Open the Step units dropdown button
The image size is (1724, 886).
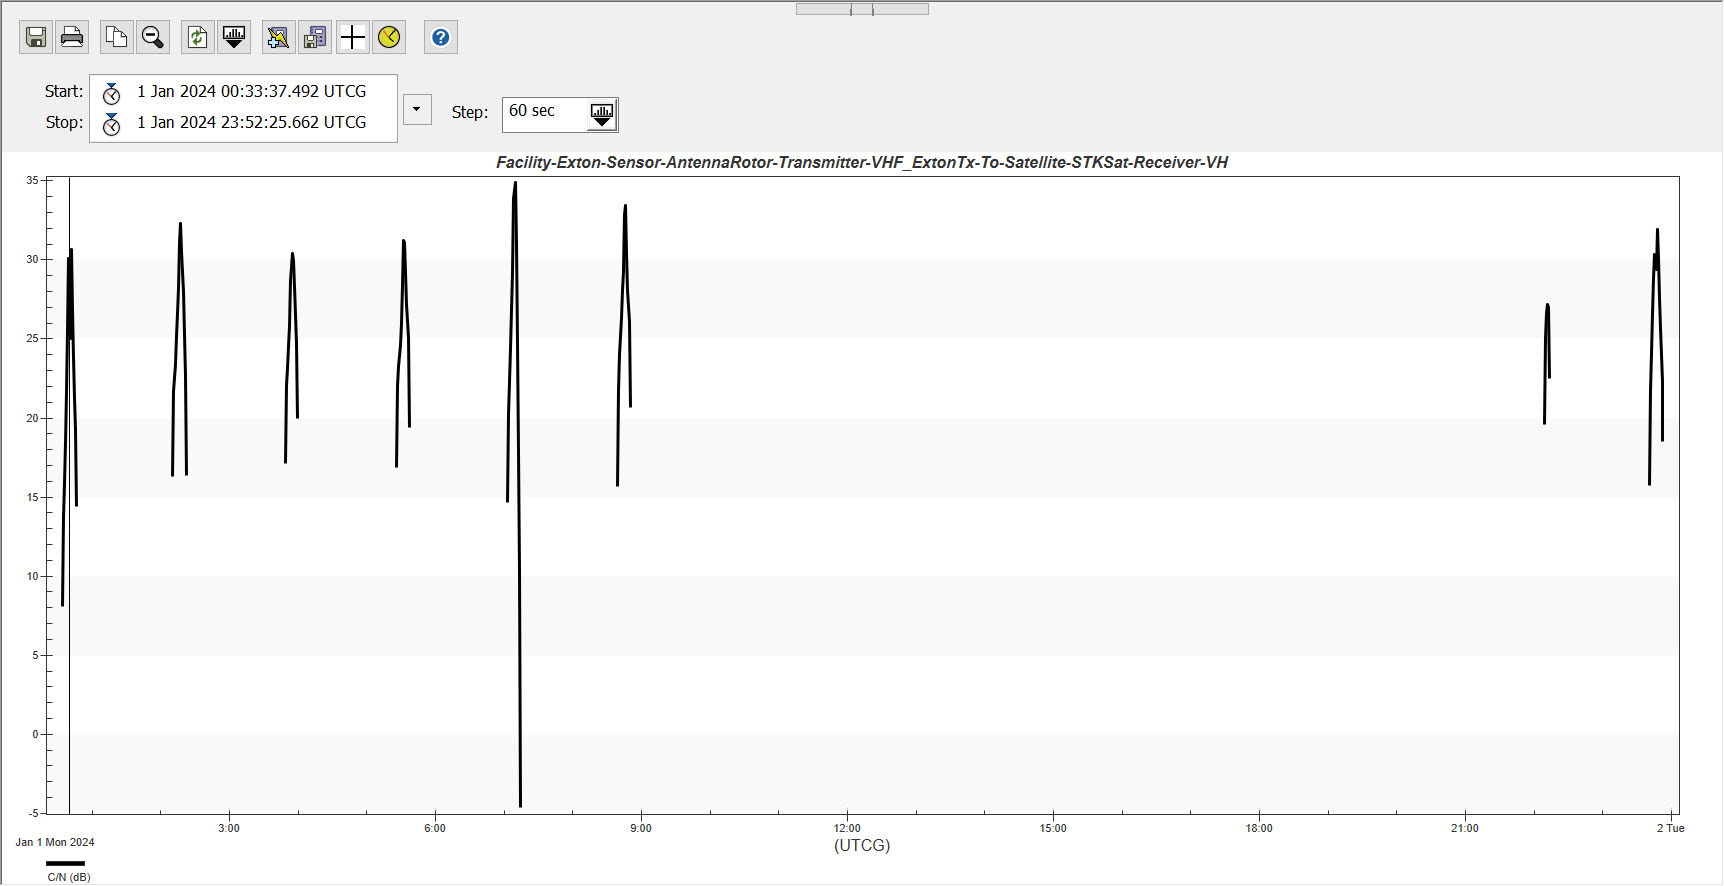[x=602, y=115]
